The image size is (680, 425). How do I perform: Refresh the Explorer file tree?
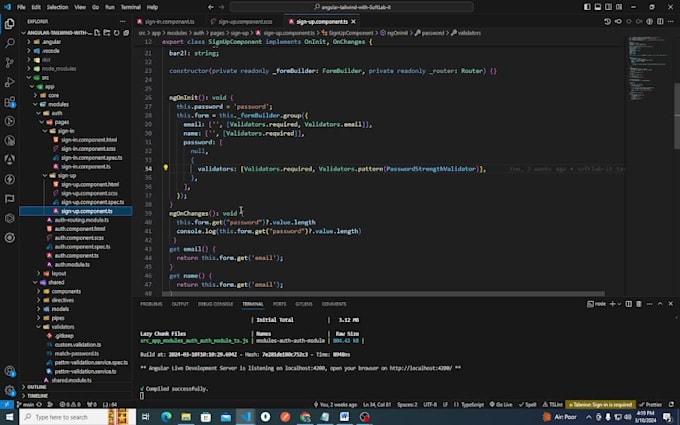116,33
